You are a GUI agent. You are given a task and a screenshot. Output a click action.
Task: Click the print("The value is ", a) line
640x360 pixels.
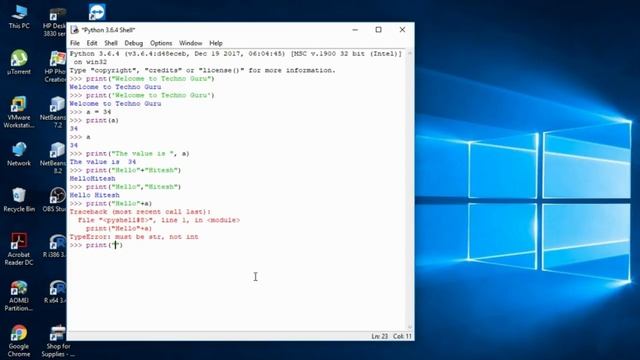click(129, 153)
